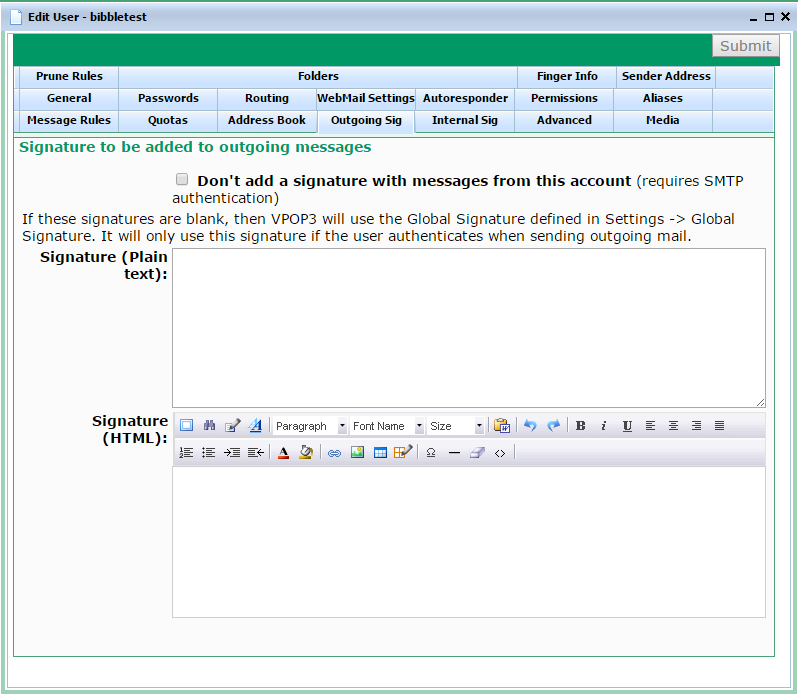The image size is (798, 695).
Task: Click the italic formatting icon
Action: [x=604, y=426]
